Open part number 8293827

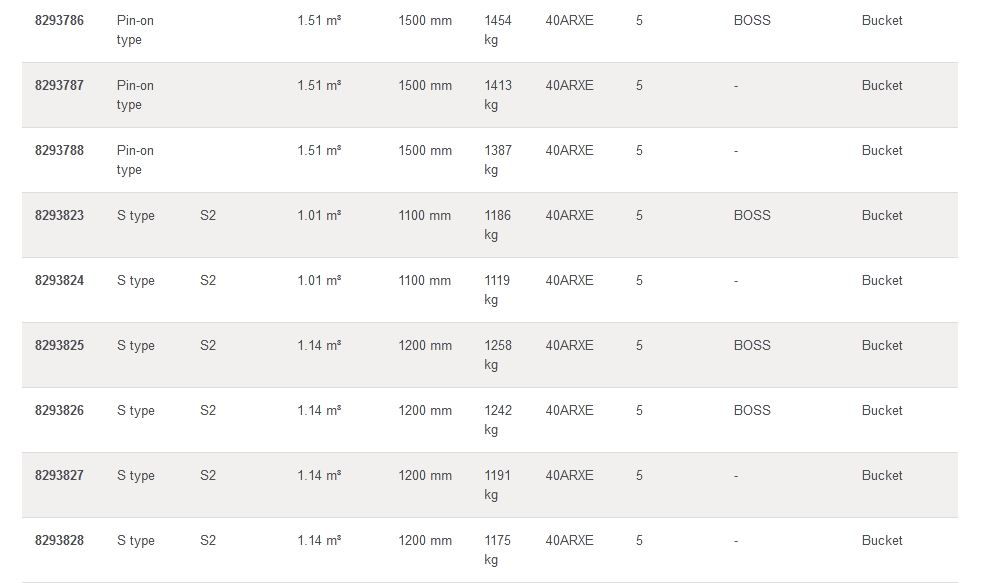(x=59, y=475)
